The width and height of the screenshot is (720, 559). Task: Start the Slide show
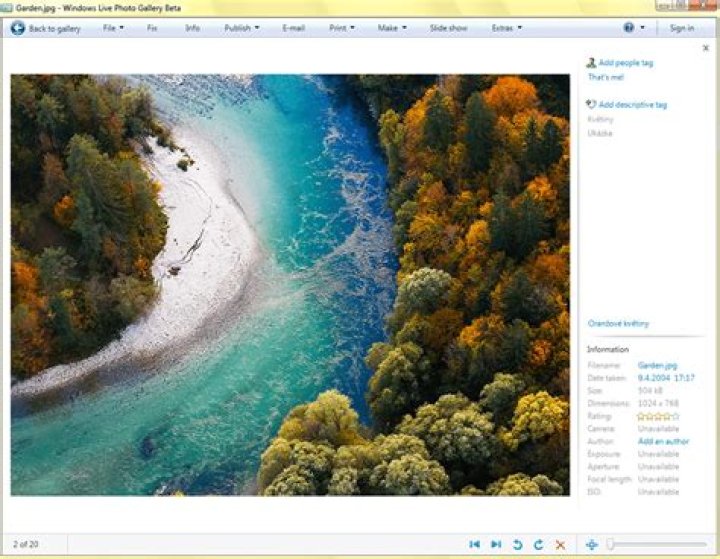[448, 28]
